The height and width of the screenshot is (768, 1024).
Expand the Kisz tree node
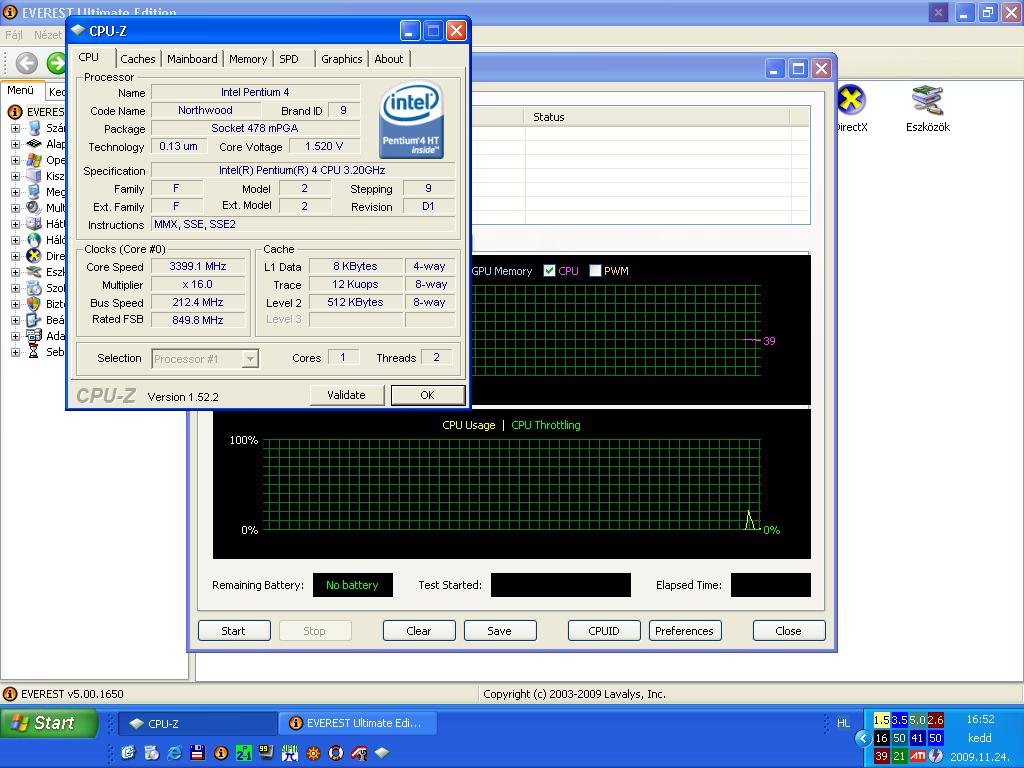tap(15, 176)
